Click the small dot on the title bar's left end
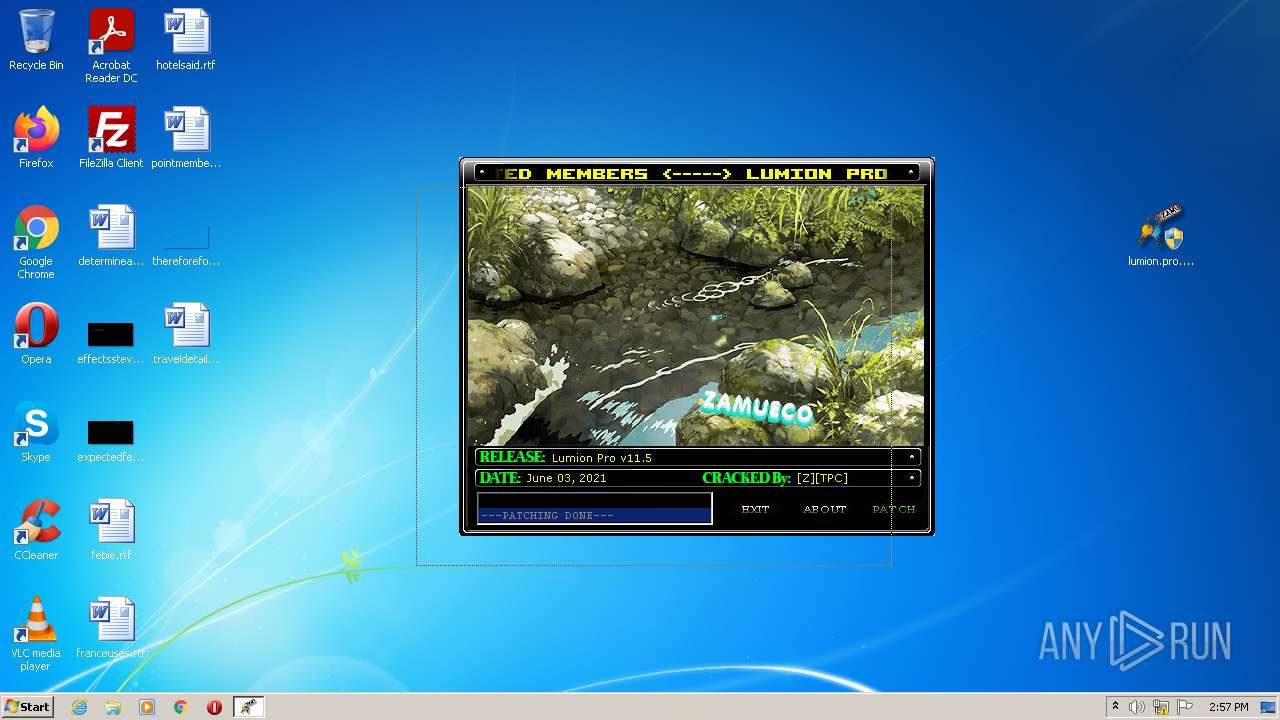The width and height of the screenshot is (1280, 720). [482, 173]
